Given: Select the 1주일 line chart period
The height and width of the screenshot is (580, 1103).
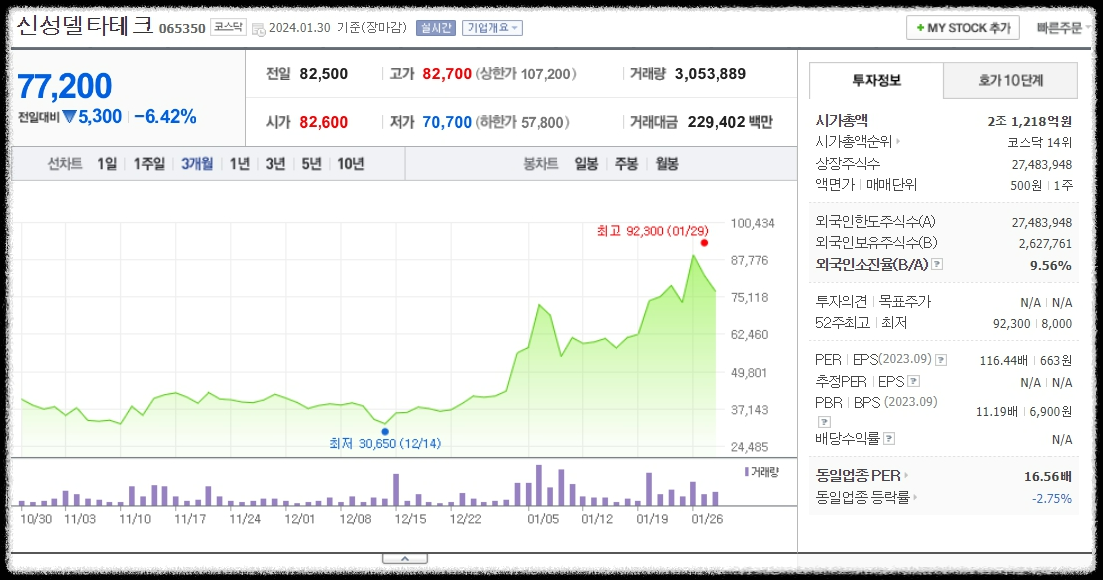Looking at the screenshot, I should tap(149, 164).
